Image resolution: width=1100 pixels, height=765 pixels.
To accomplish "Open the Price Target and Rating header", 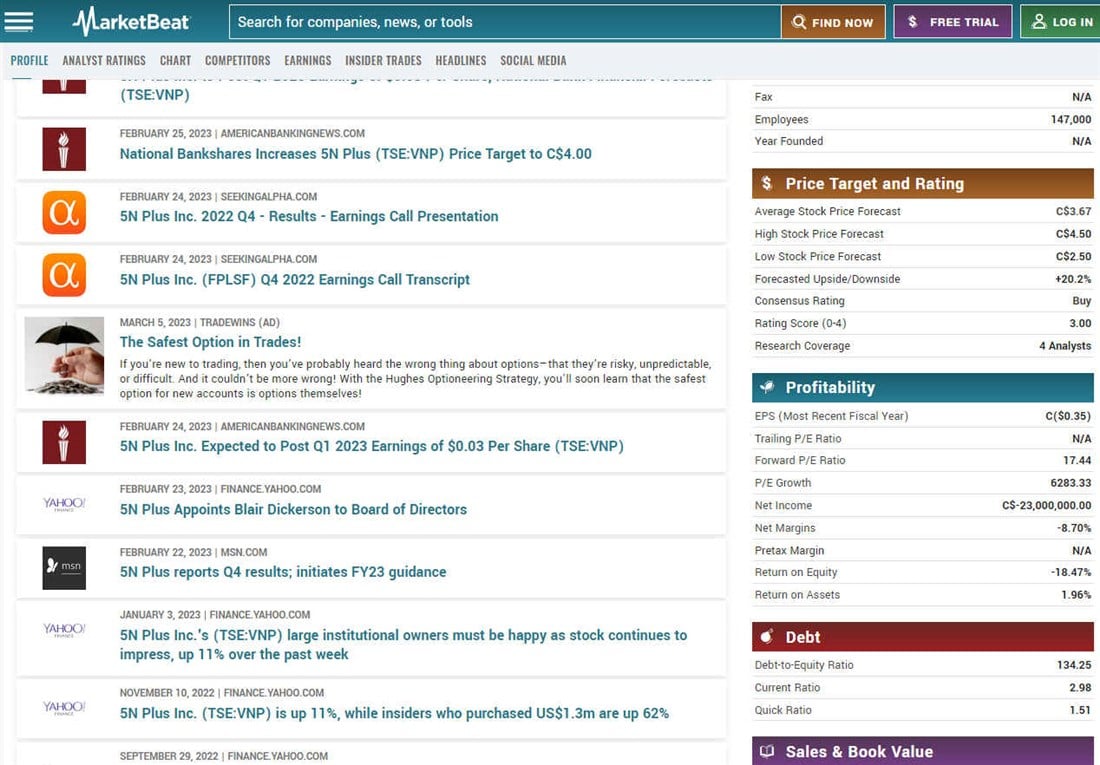I will click(x=924, y=183).
